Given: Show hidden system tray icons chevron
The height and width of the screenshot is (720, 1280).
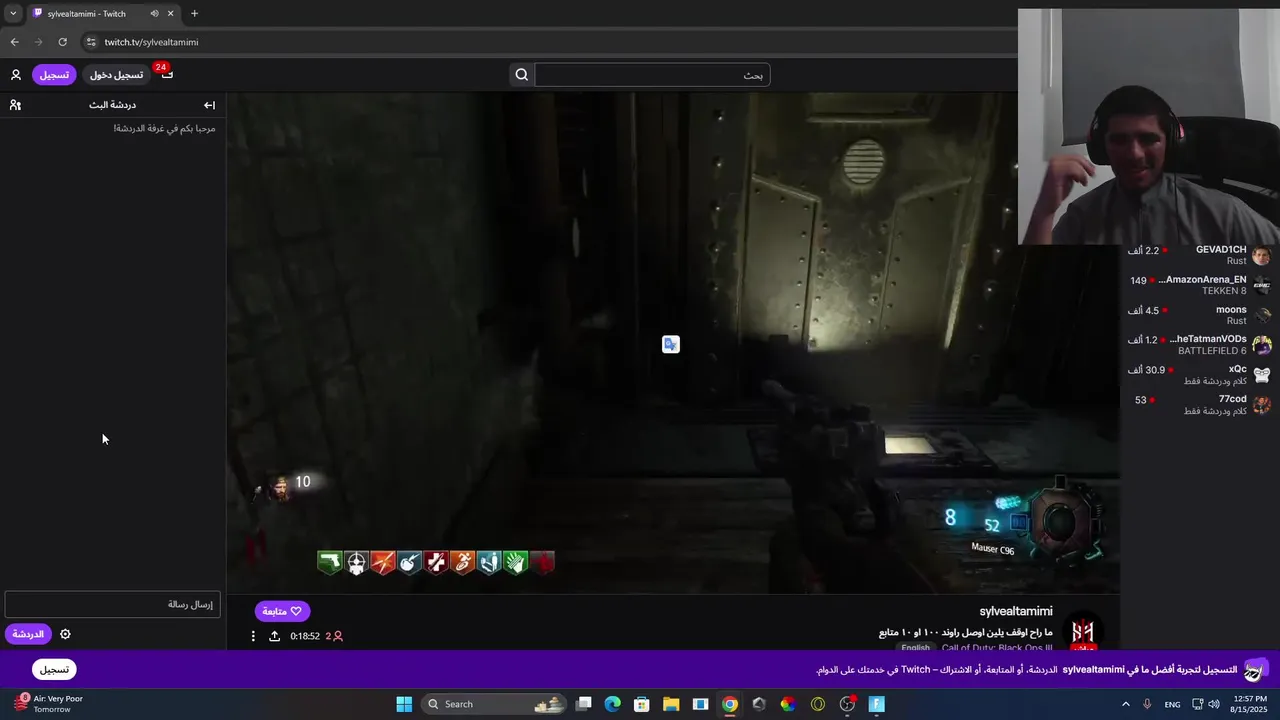Looking at the screenshot, I should [1126, 704].
